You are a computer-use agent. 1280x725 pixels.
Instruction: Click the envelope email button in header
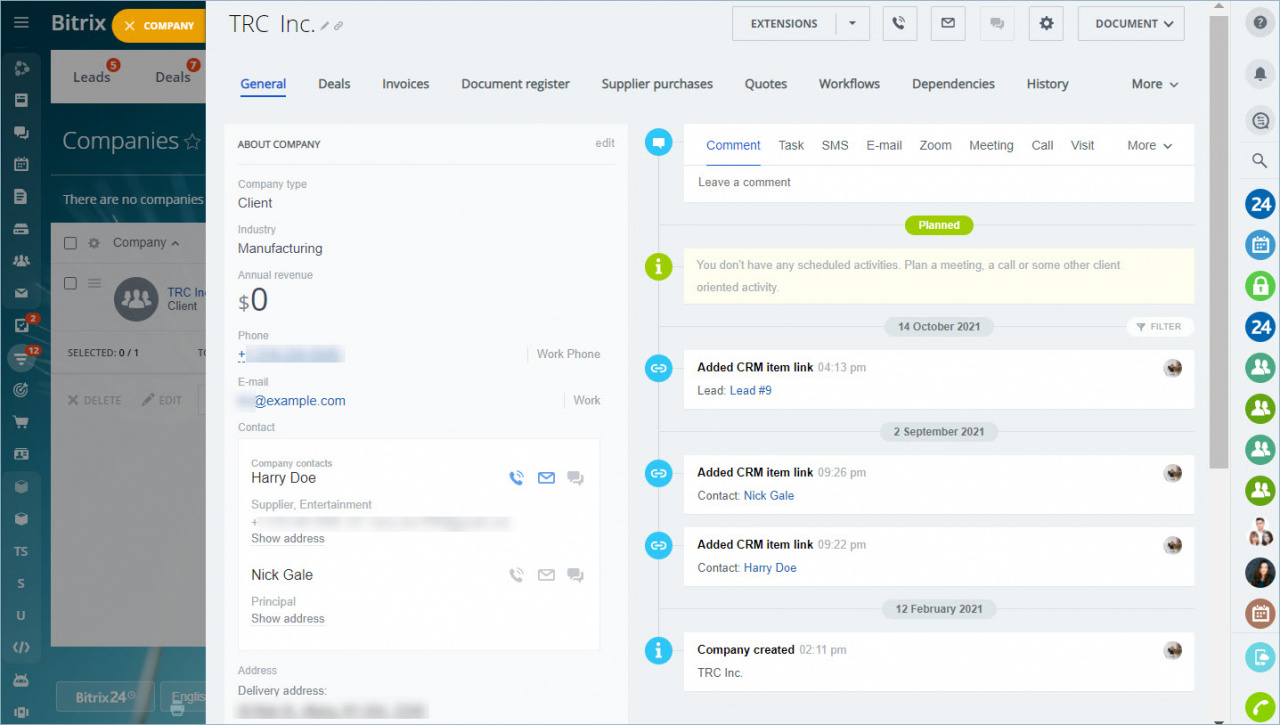click(948, 24)
